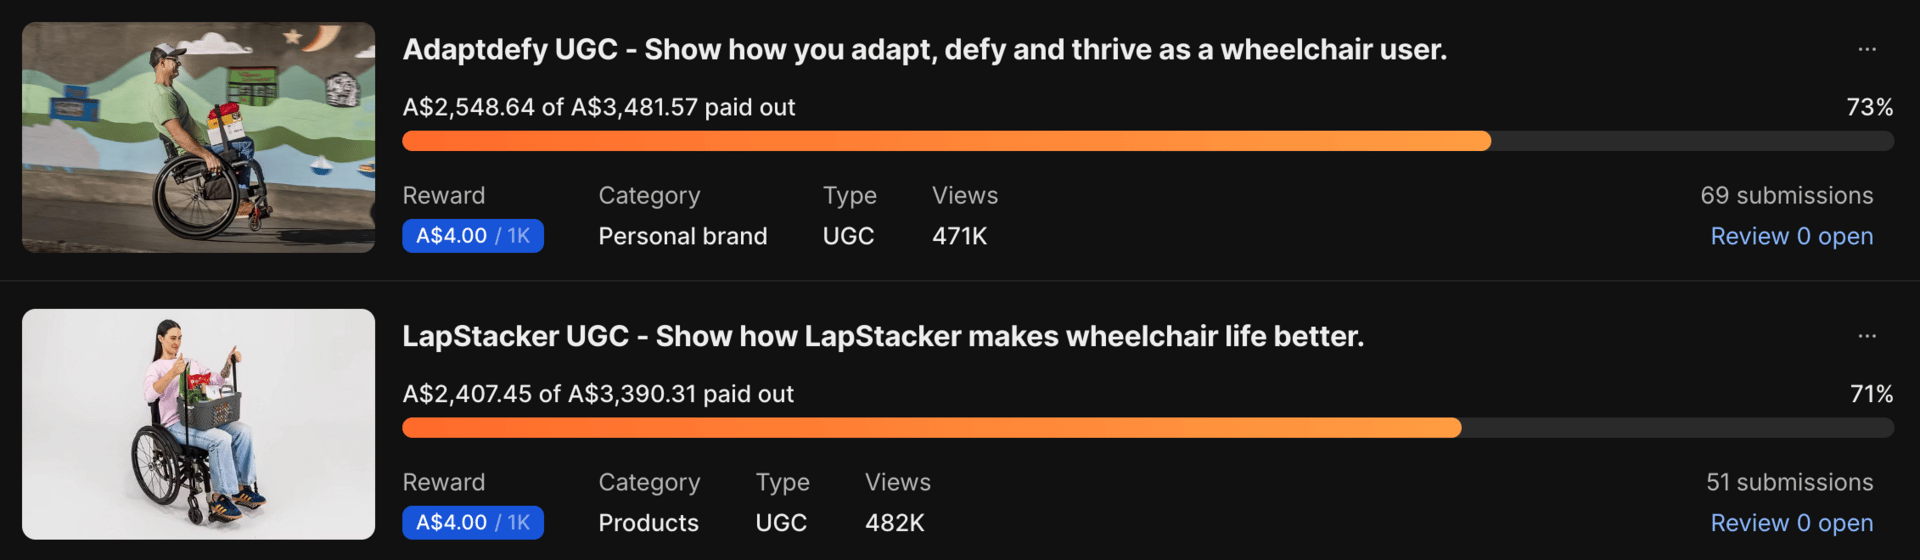Select the Personal brand category value
Image resolution: width=1920 pixels, height=560 pixels.
pyautogui.click(x=683, y=237)
